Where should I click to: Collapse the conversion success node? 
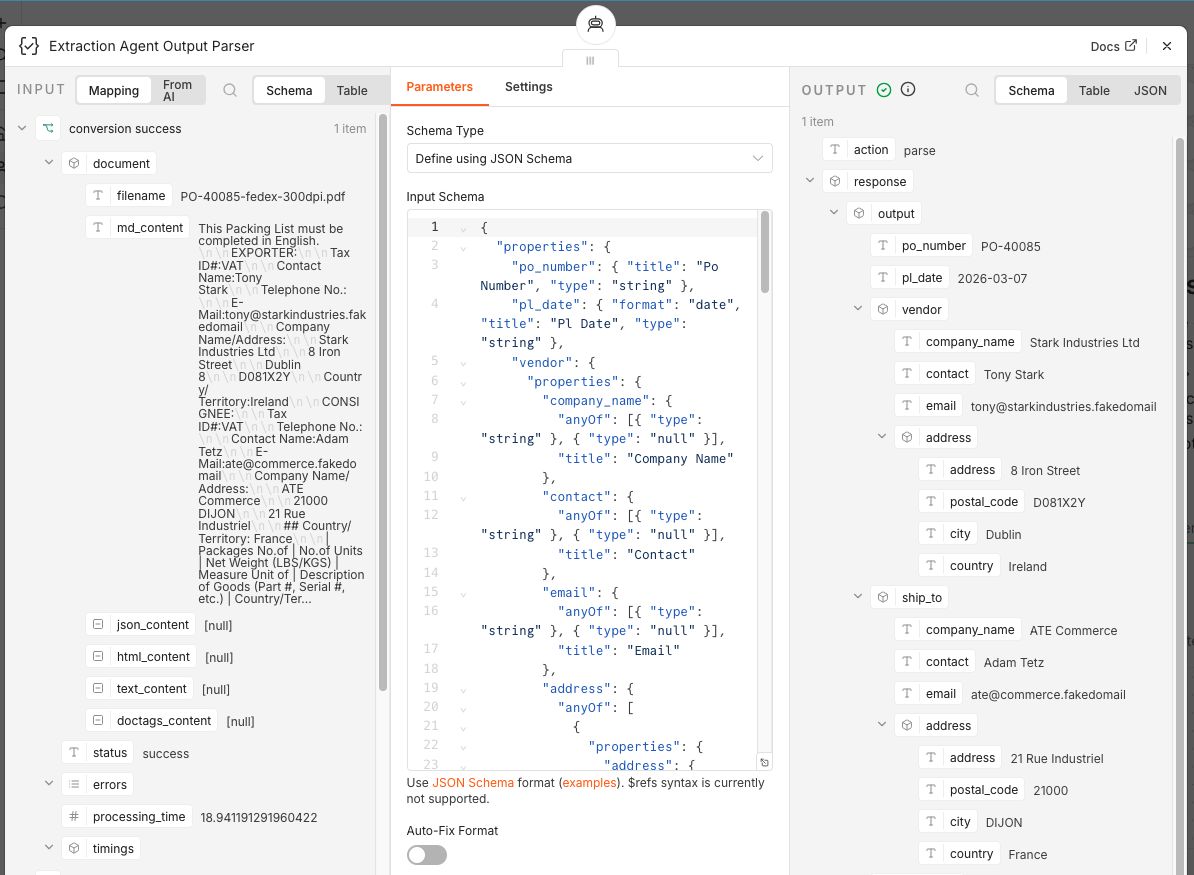22,129
